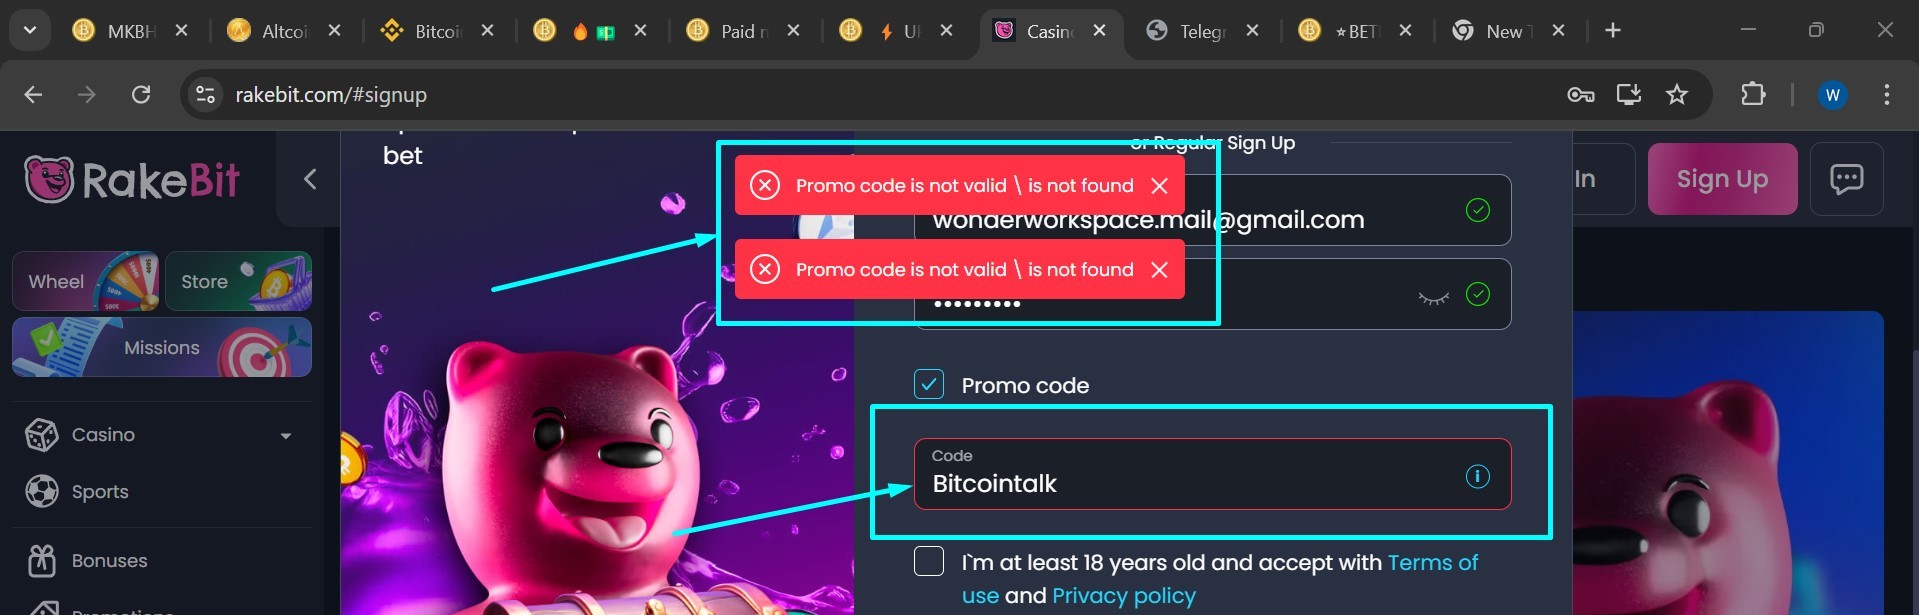
Task: Dismiss the first promo code error toast
Action: coord(1159,186)
